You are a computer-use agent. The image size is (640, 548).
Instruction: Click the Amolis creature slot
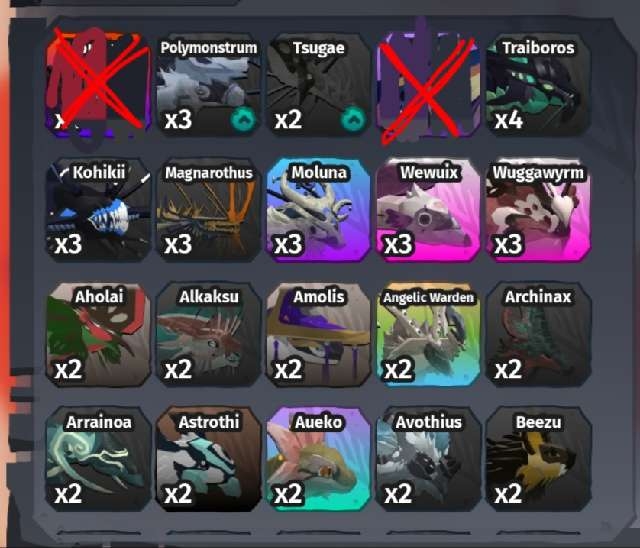coord(318,335)
